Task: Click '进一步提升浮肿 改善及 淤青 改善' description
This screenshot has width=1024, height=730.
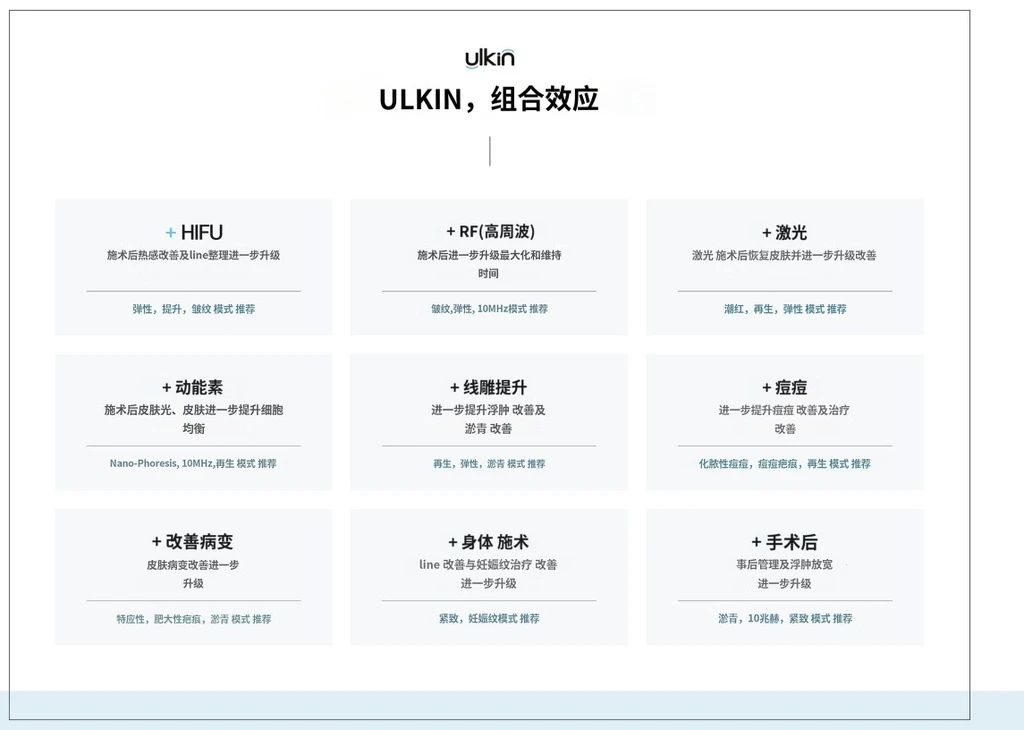Action: [x=488, y=419]
